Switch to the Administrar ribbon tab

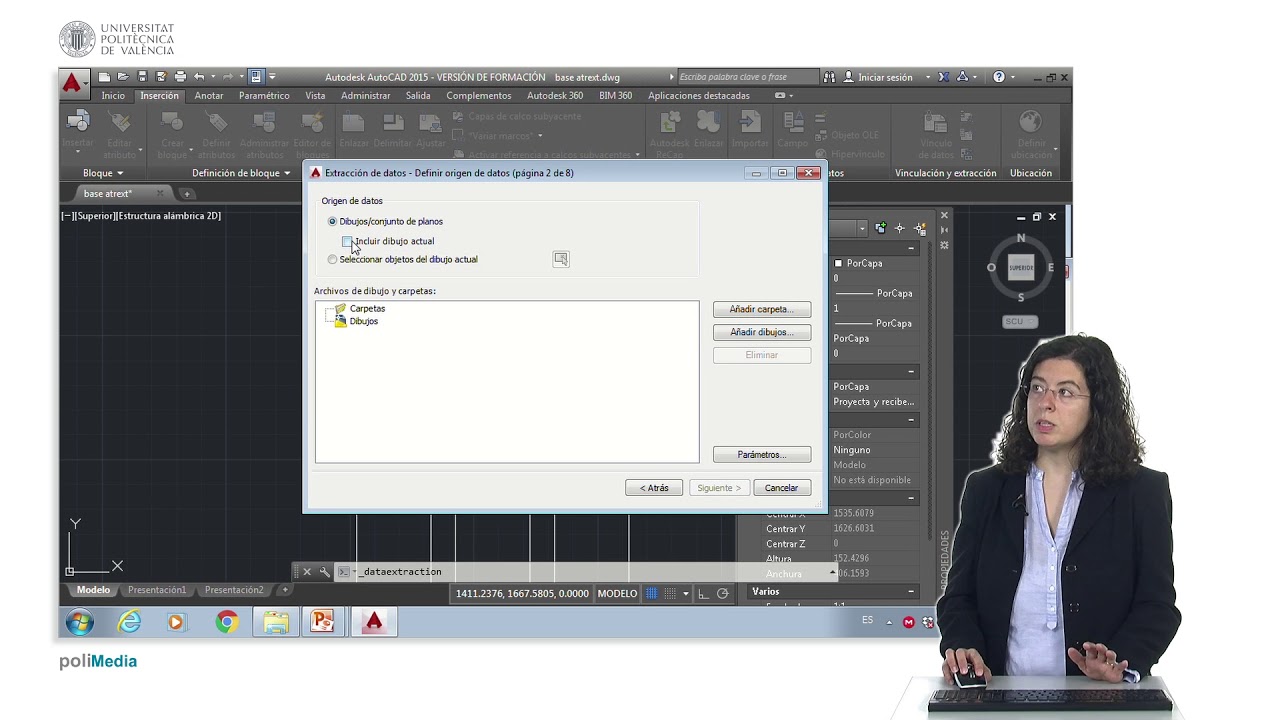pos(366,96)
